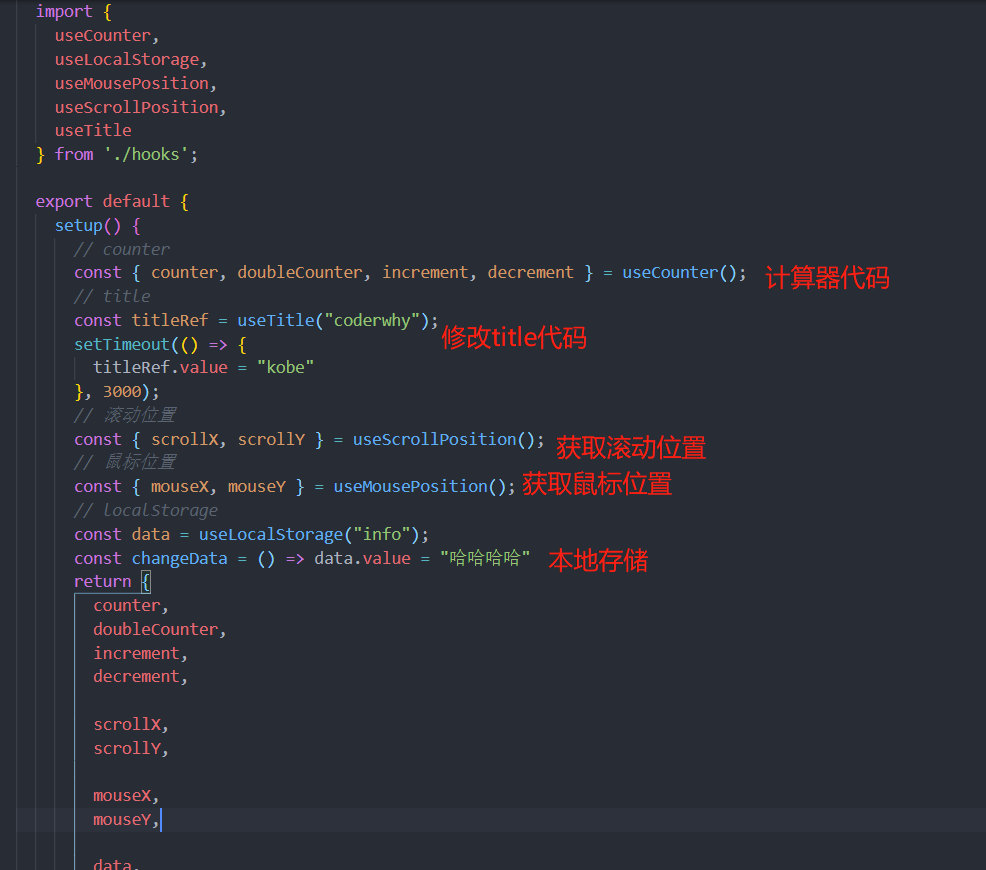
Task: Click 'scrollY,' in the return object
Action: point(131,748)
